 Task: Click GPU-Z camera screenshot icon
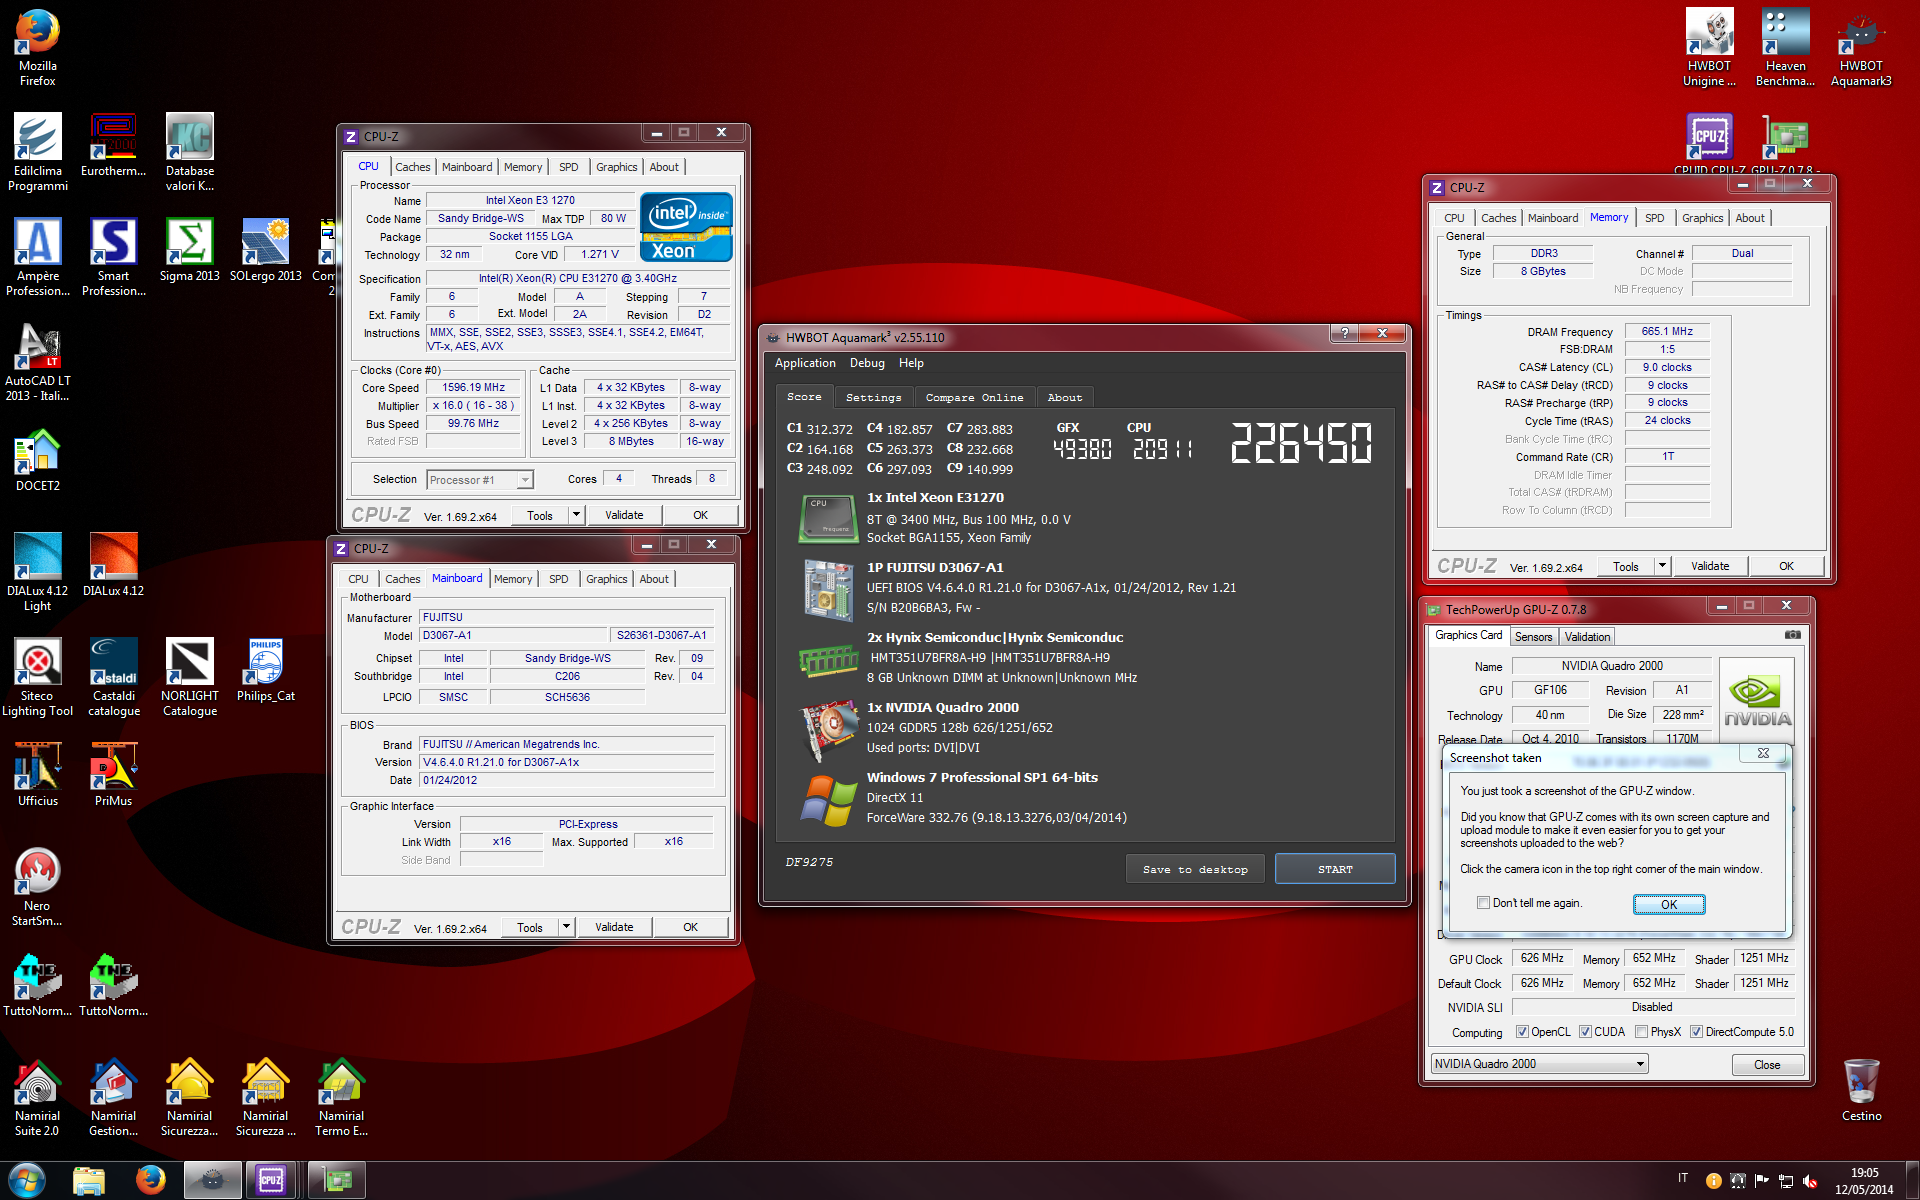[1793, 635]
